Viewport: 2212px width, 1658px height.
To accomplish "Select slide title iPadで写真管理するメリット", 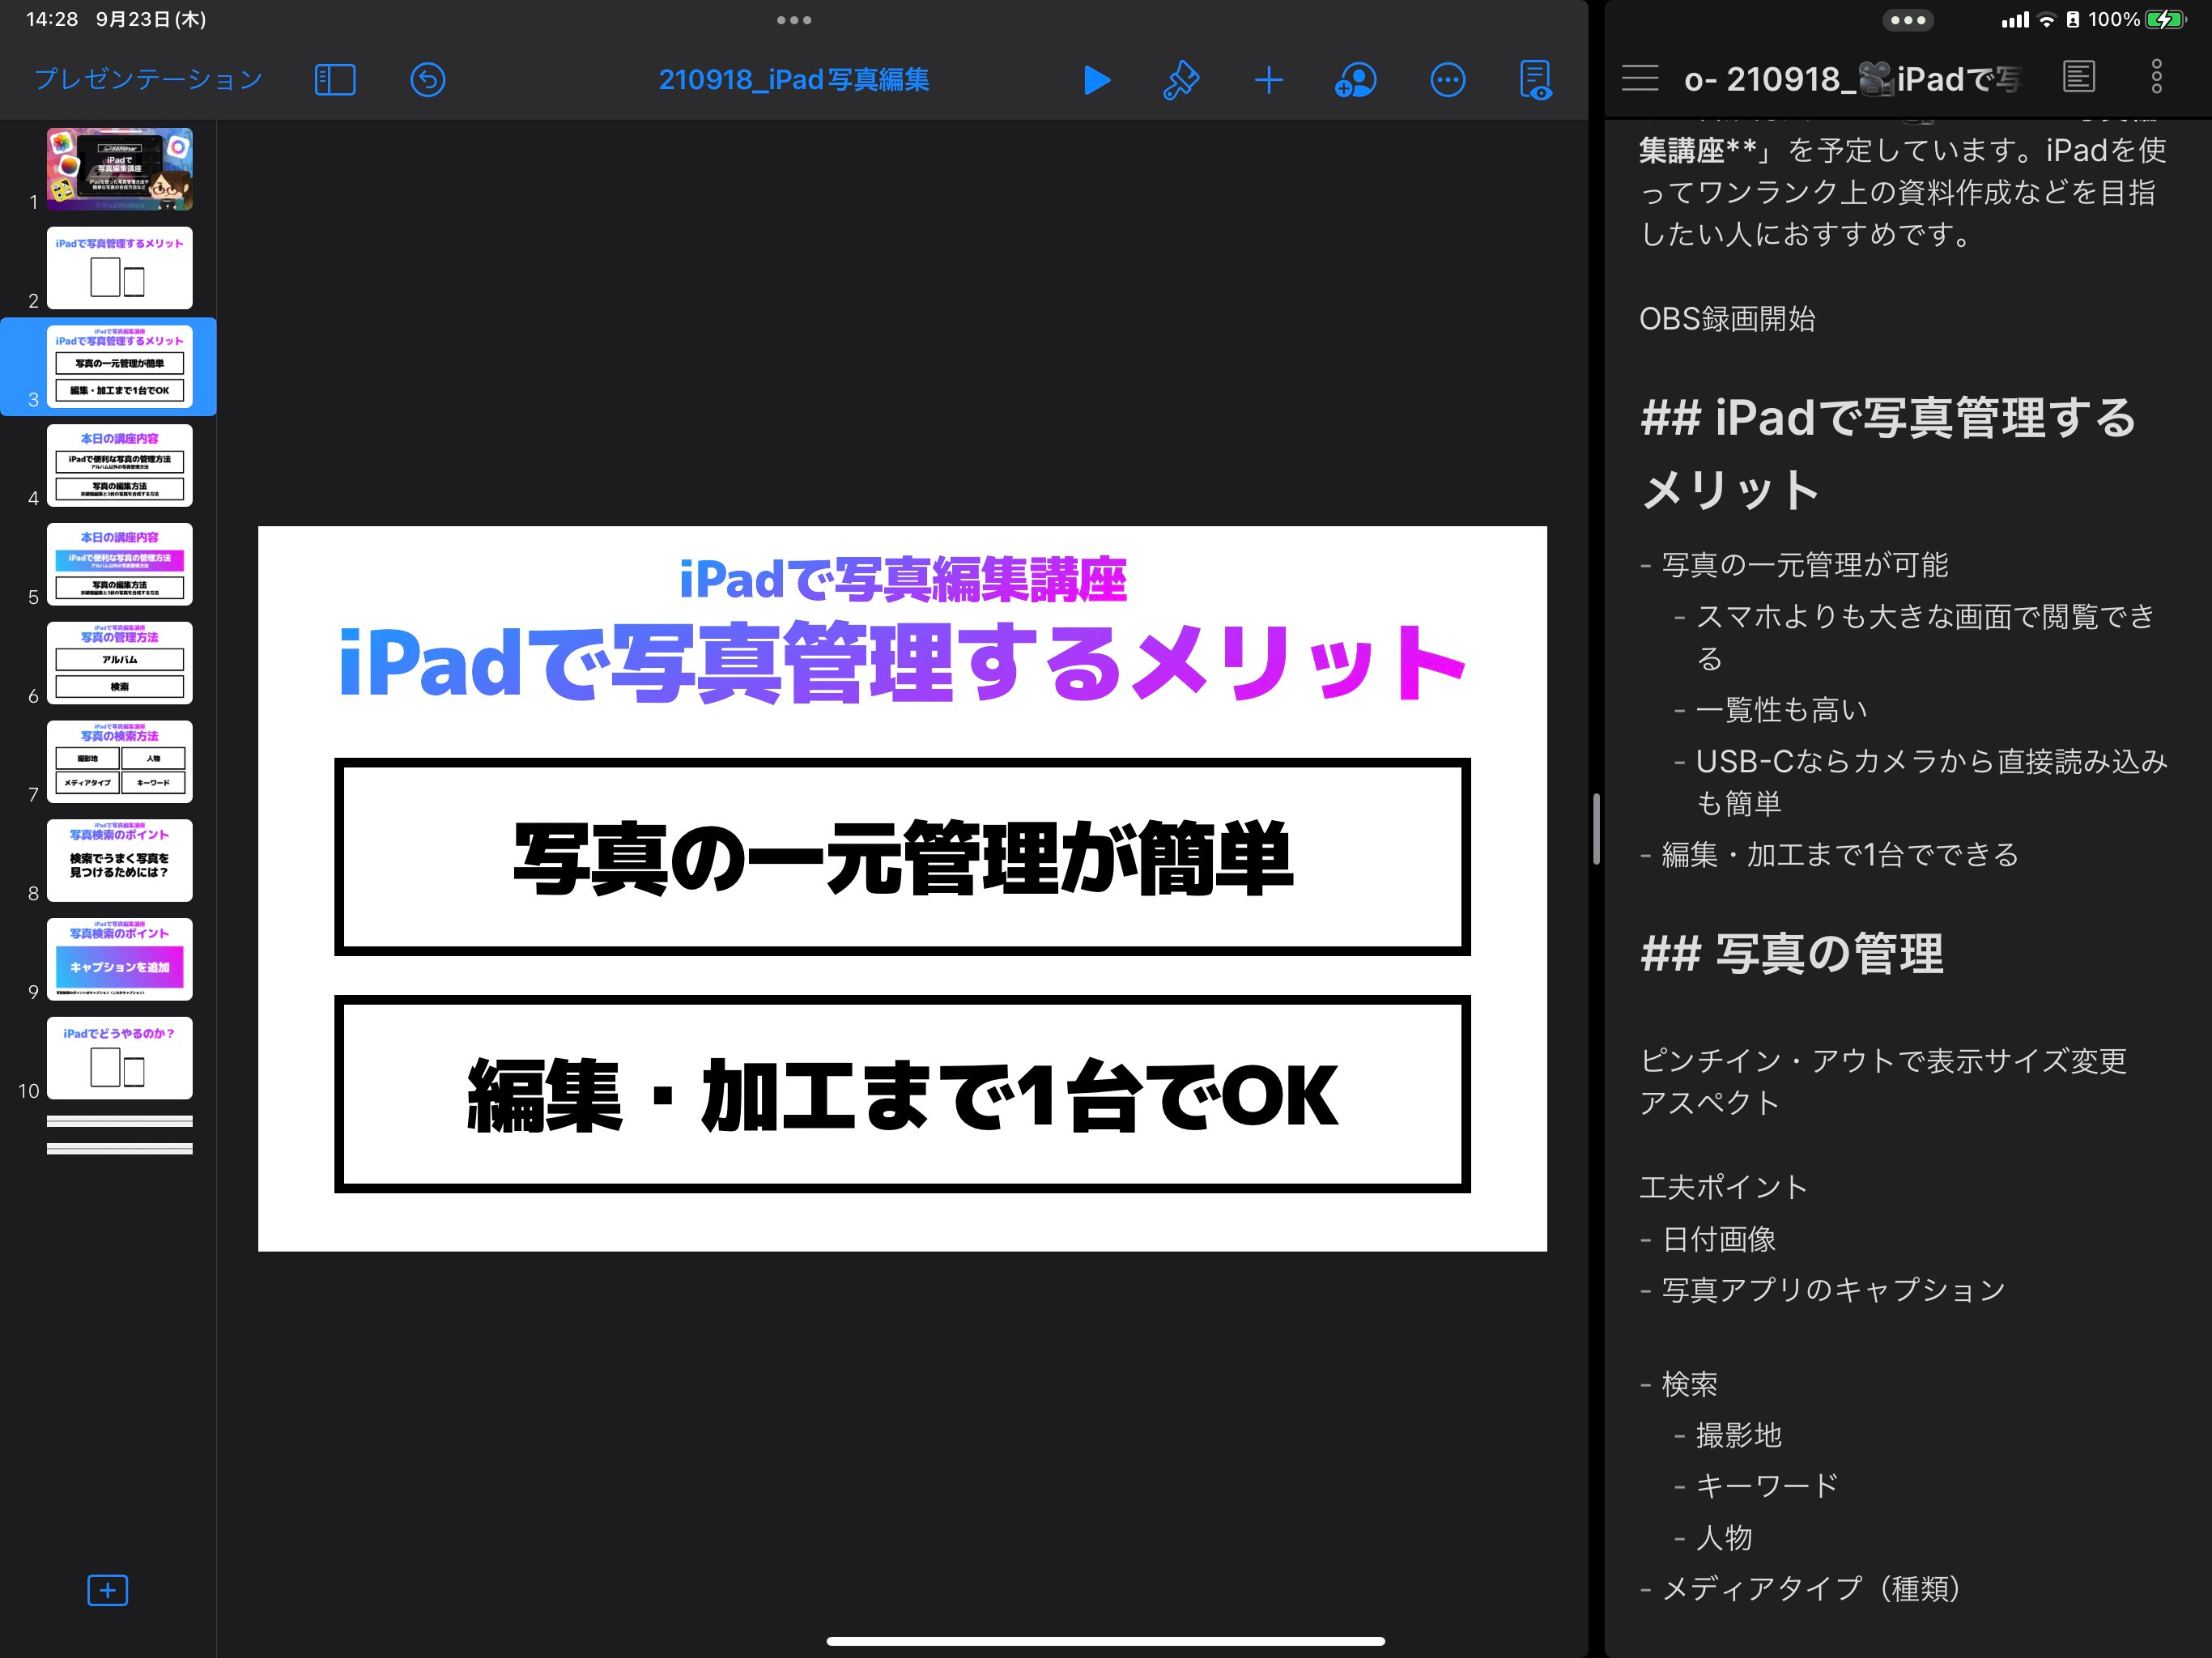I will point(902,662).
